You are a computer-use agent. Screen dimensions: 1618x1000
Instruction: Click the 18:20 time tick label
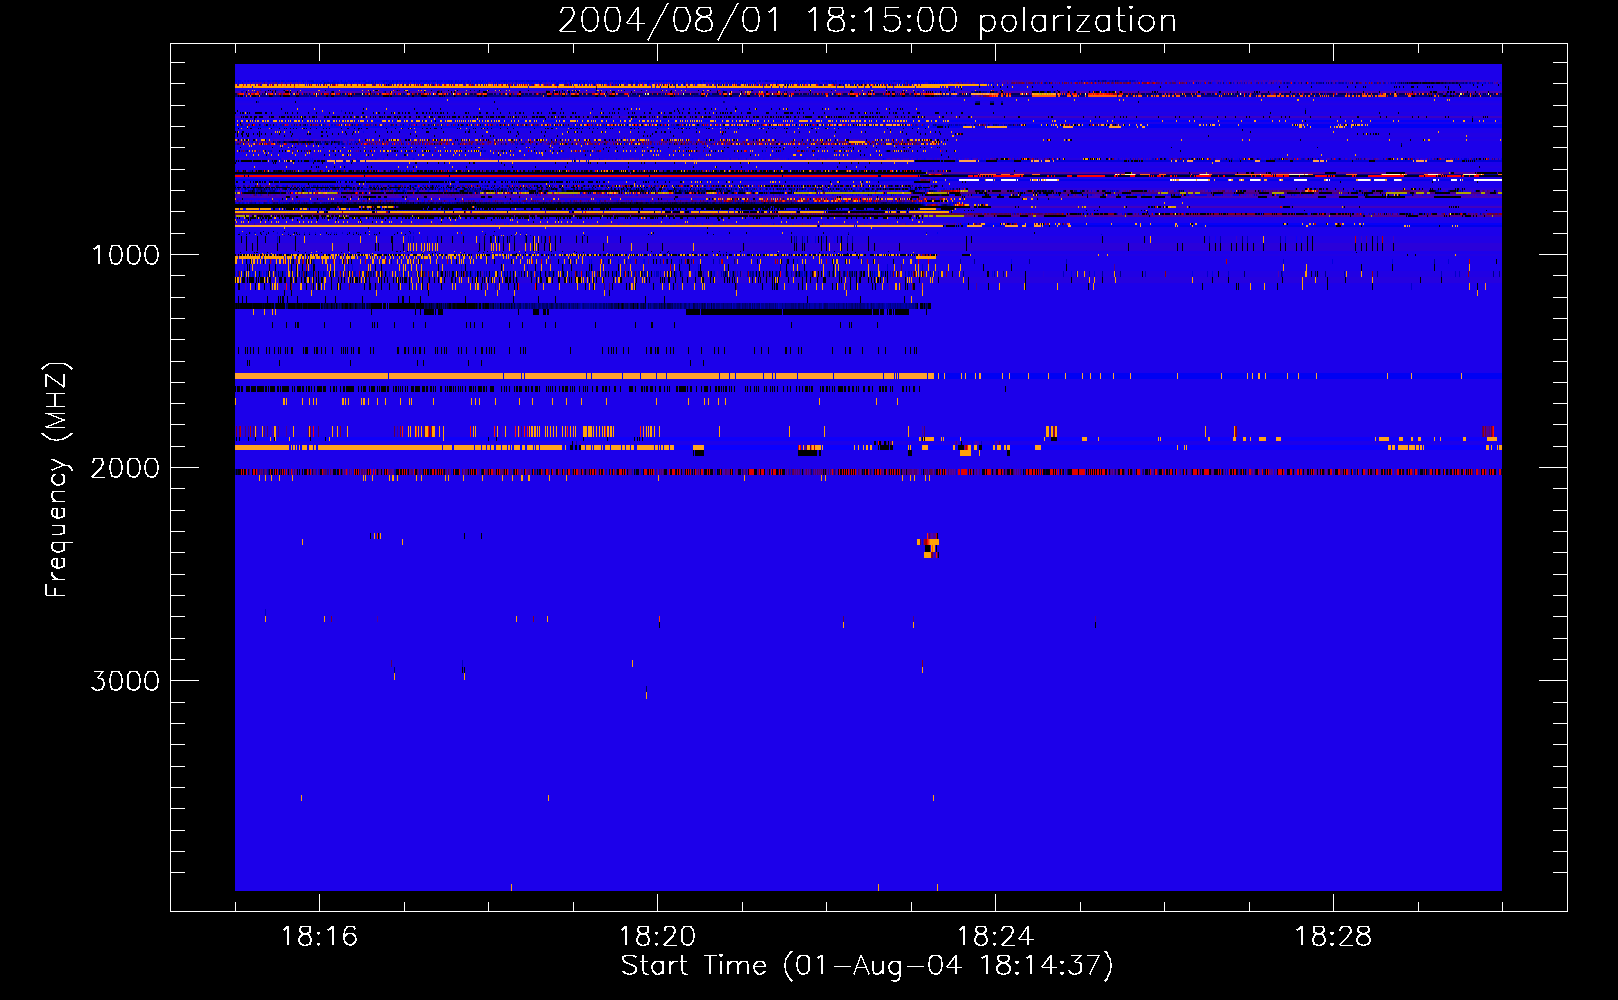pos(657,937)
